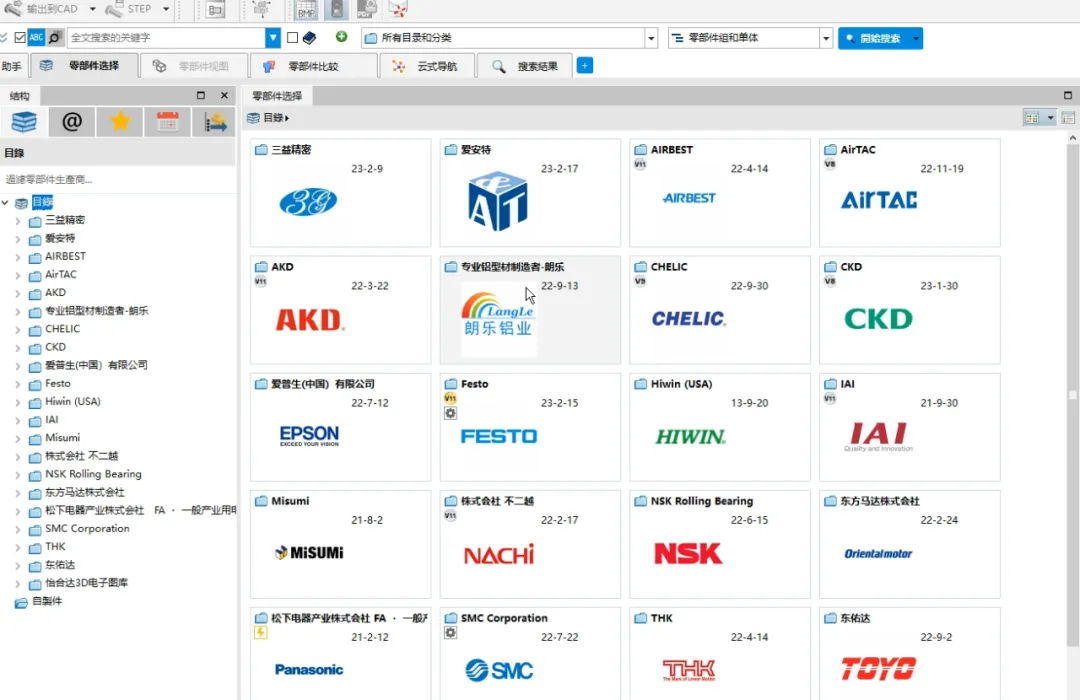The image size is (1080, 700).
Task: Open the arrow beside 開始搜索 button
Action: pos(916,38)
